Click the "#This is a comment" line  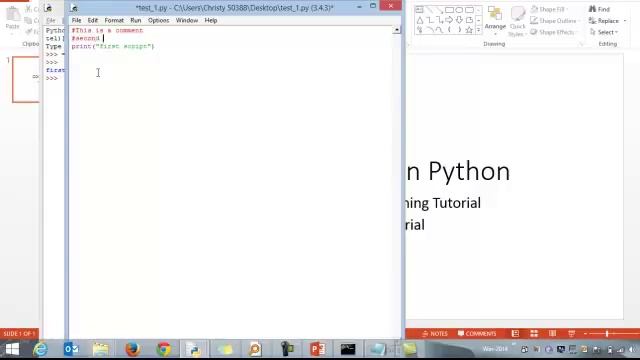point(107,30)
